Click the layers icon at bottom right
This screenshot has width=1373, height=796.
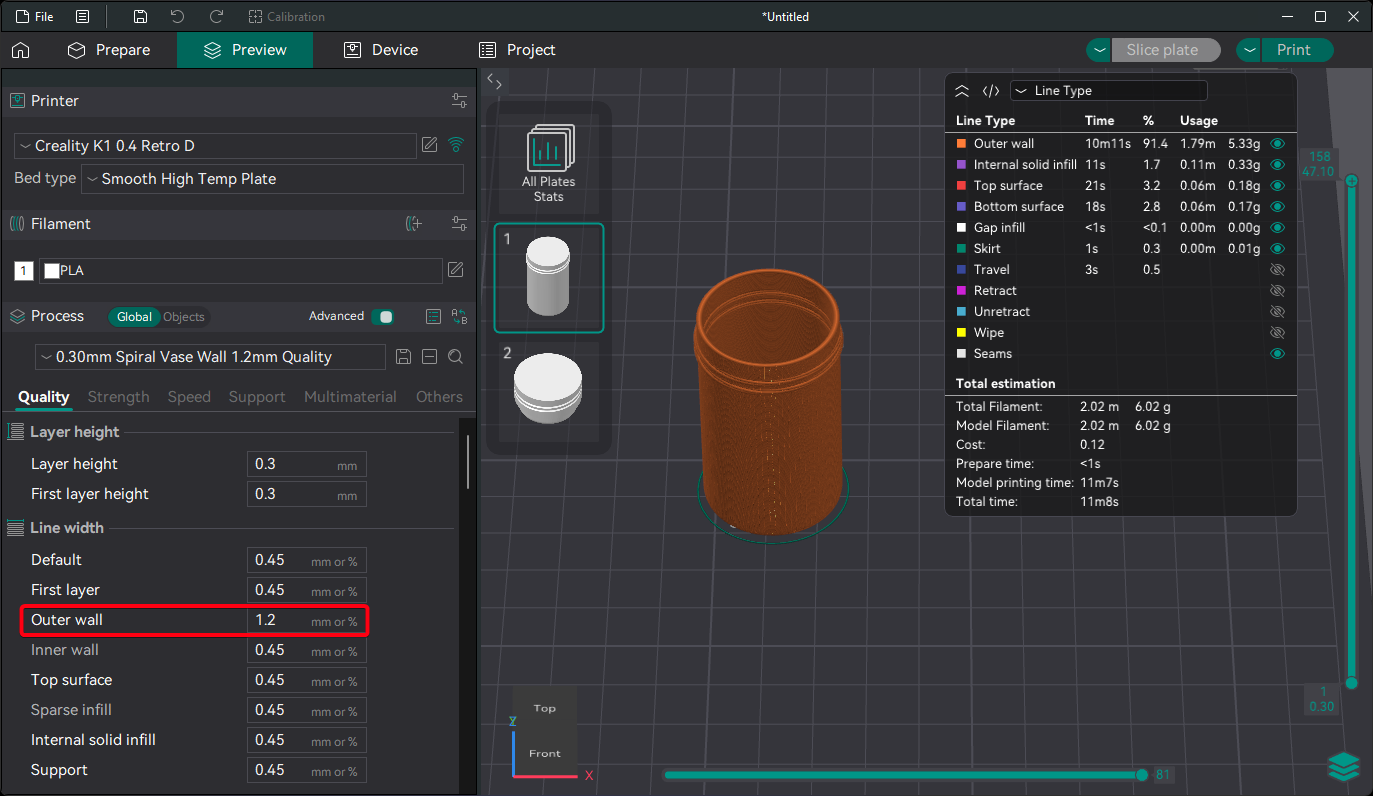[x=1343, y=767]
